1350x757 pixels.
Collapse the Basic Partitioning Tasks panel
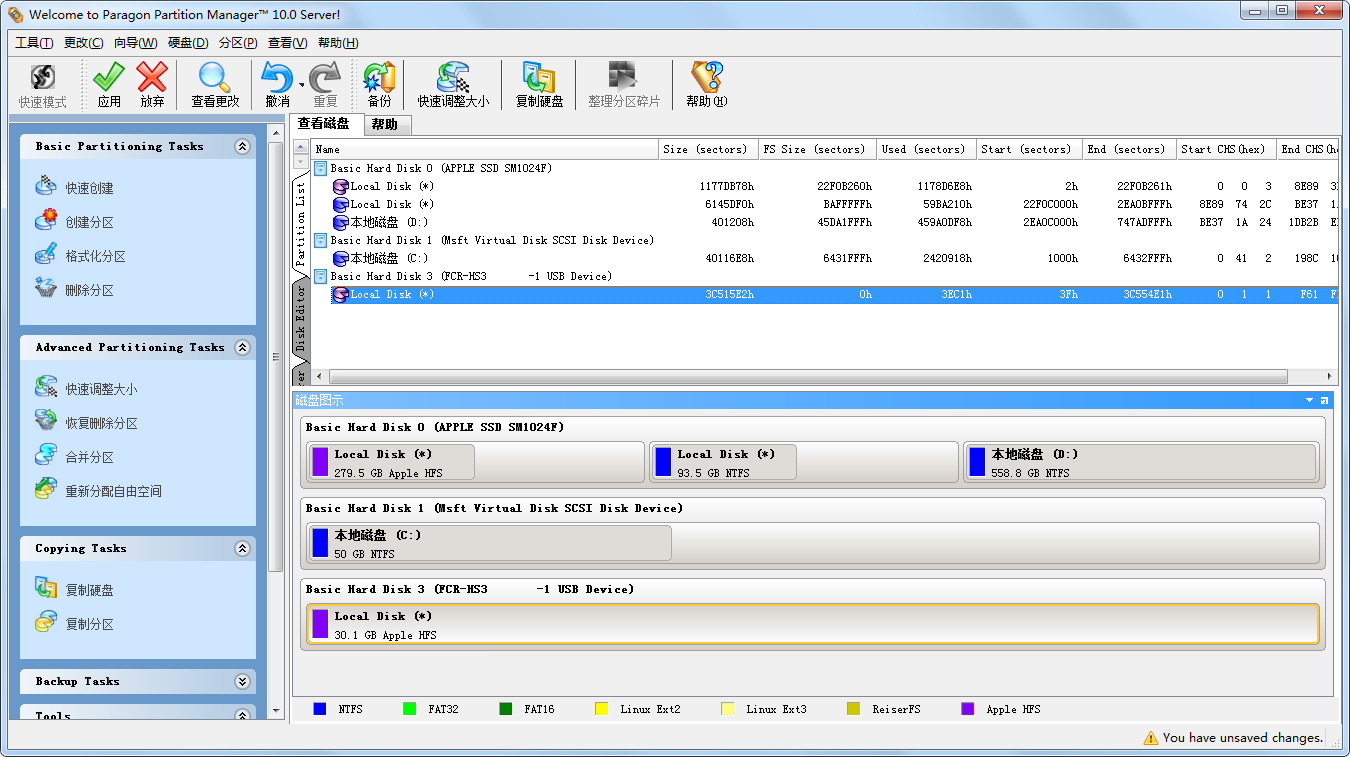pyautogui.click(x=242, y=146)
